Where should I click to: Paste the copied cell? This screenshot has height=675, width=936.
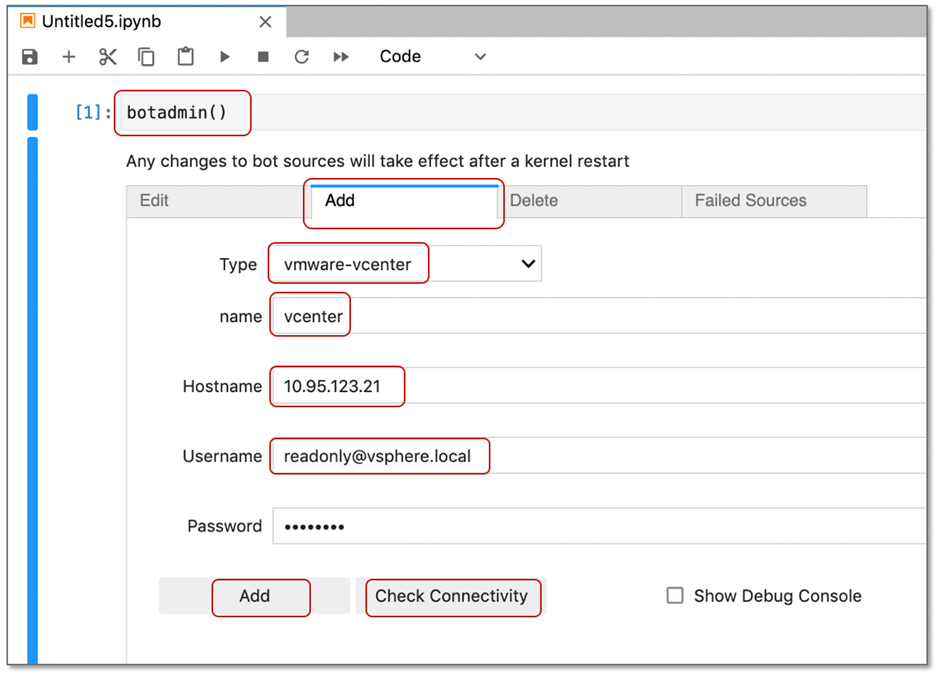[185, 56]
